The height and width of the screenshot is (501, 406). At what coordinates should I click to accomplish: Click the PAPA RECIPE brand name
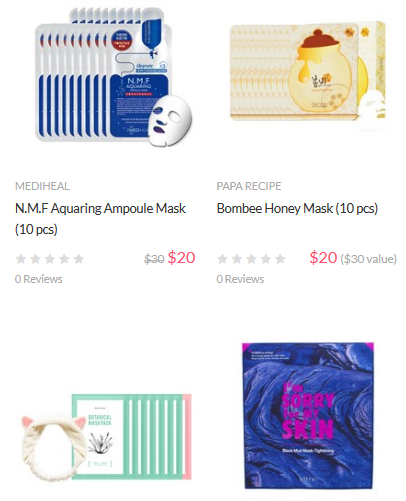[x=249, y=186]
